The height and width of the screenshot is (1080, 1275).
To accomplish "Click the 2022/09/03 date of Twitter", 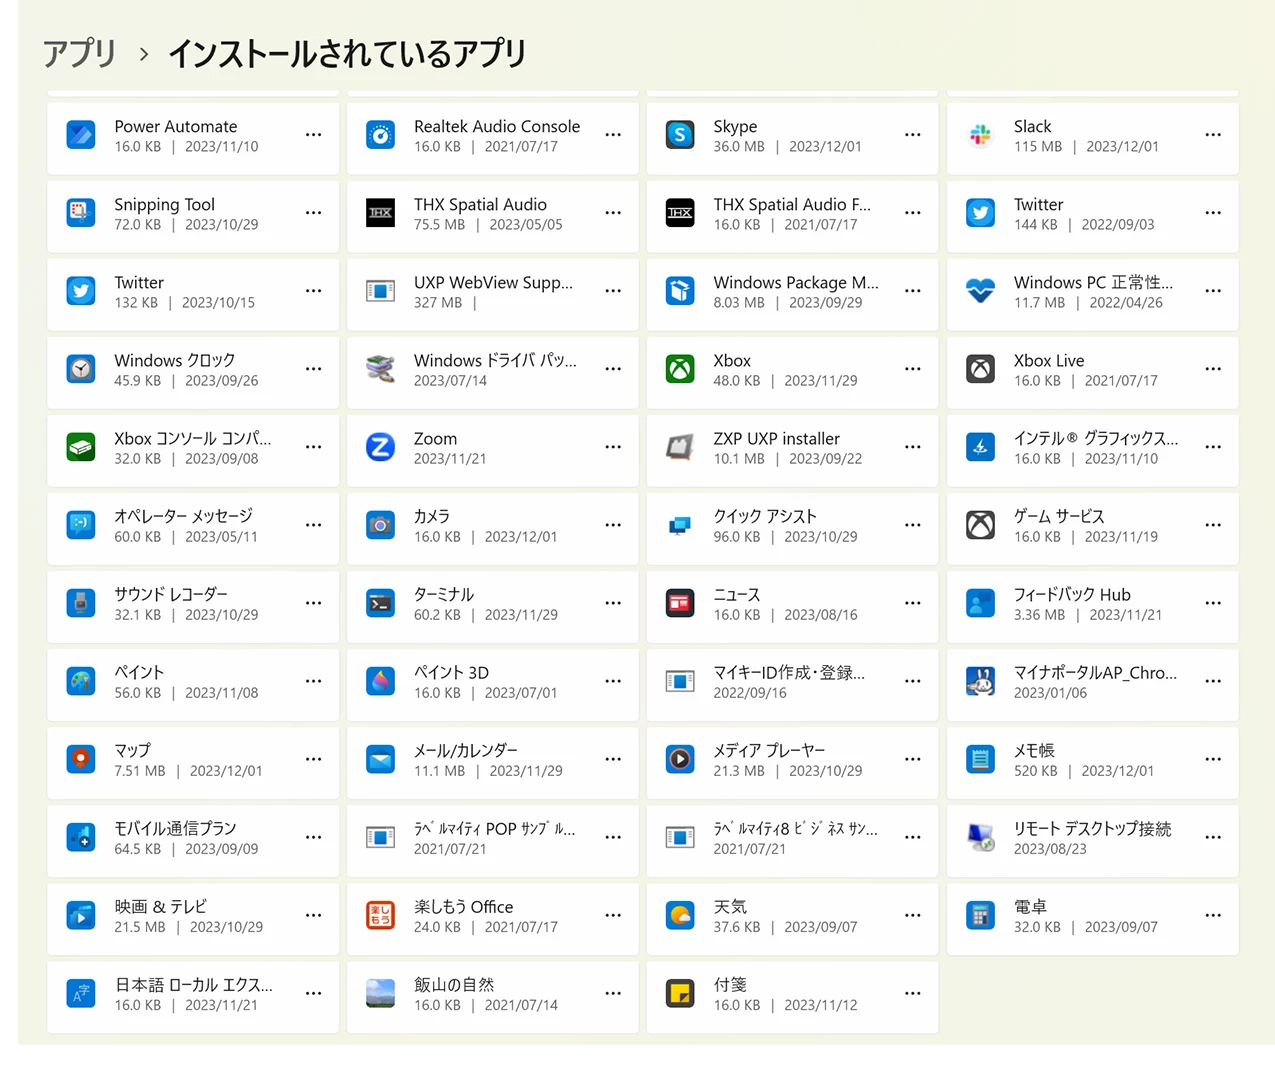I will click(x=1118, y=225).
